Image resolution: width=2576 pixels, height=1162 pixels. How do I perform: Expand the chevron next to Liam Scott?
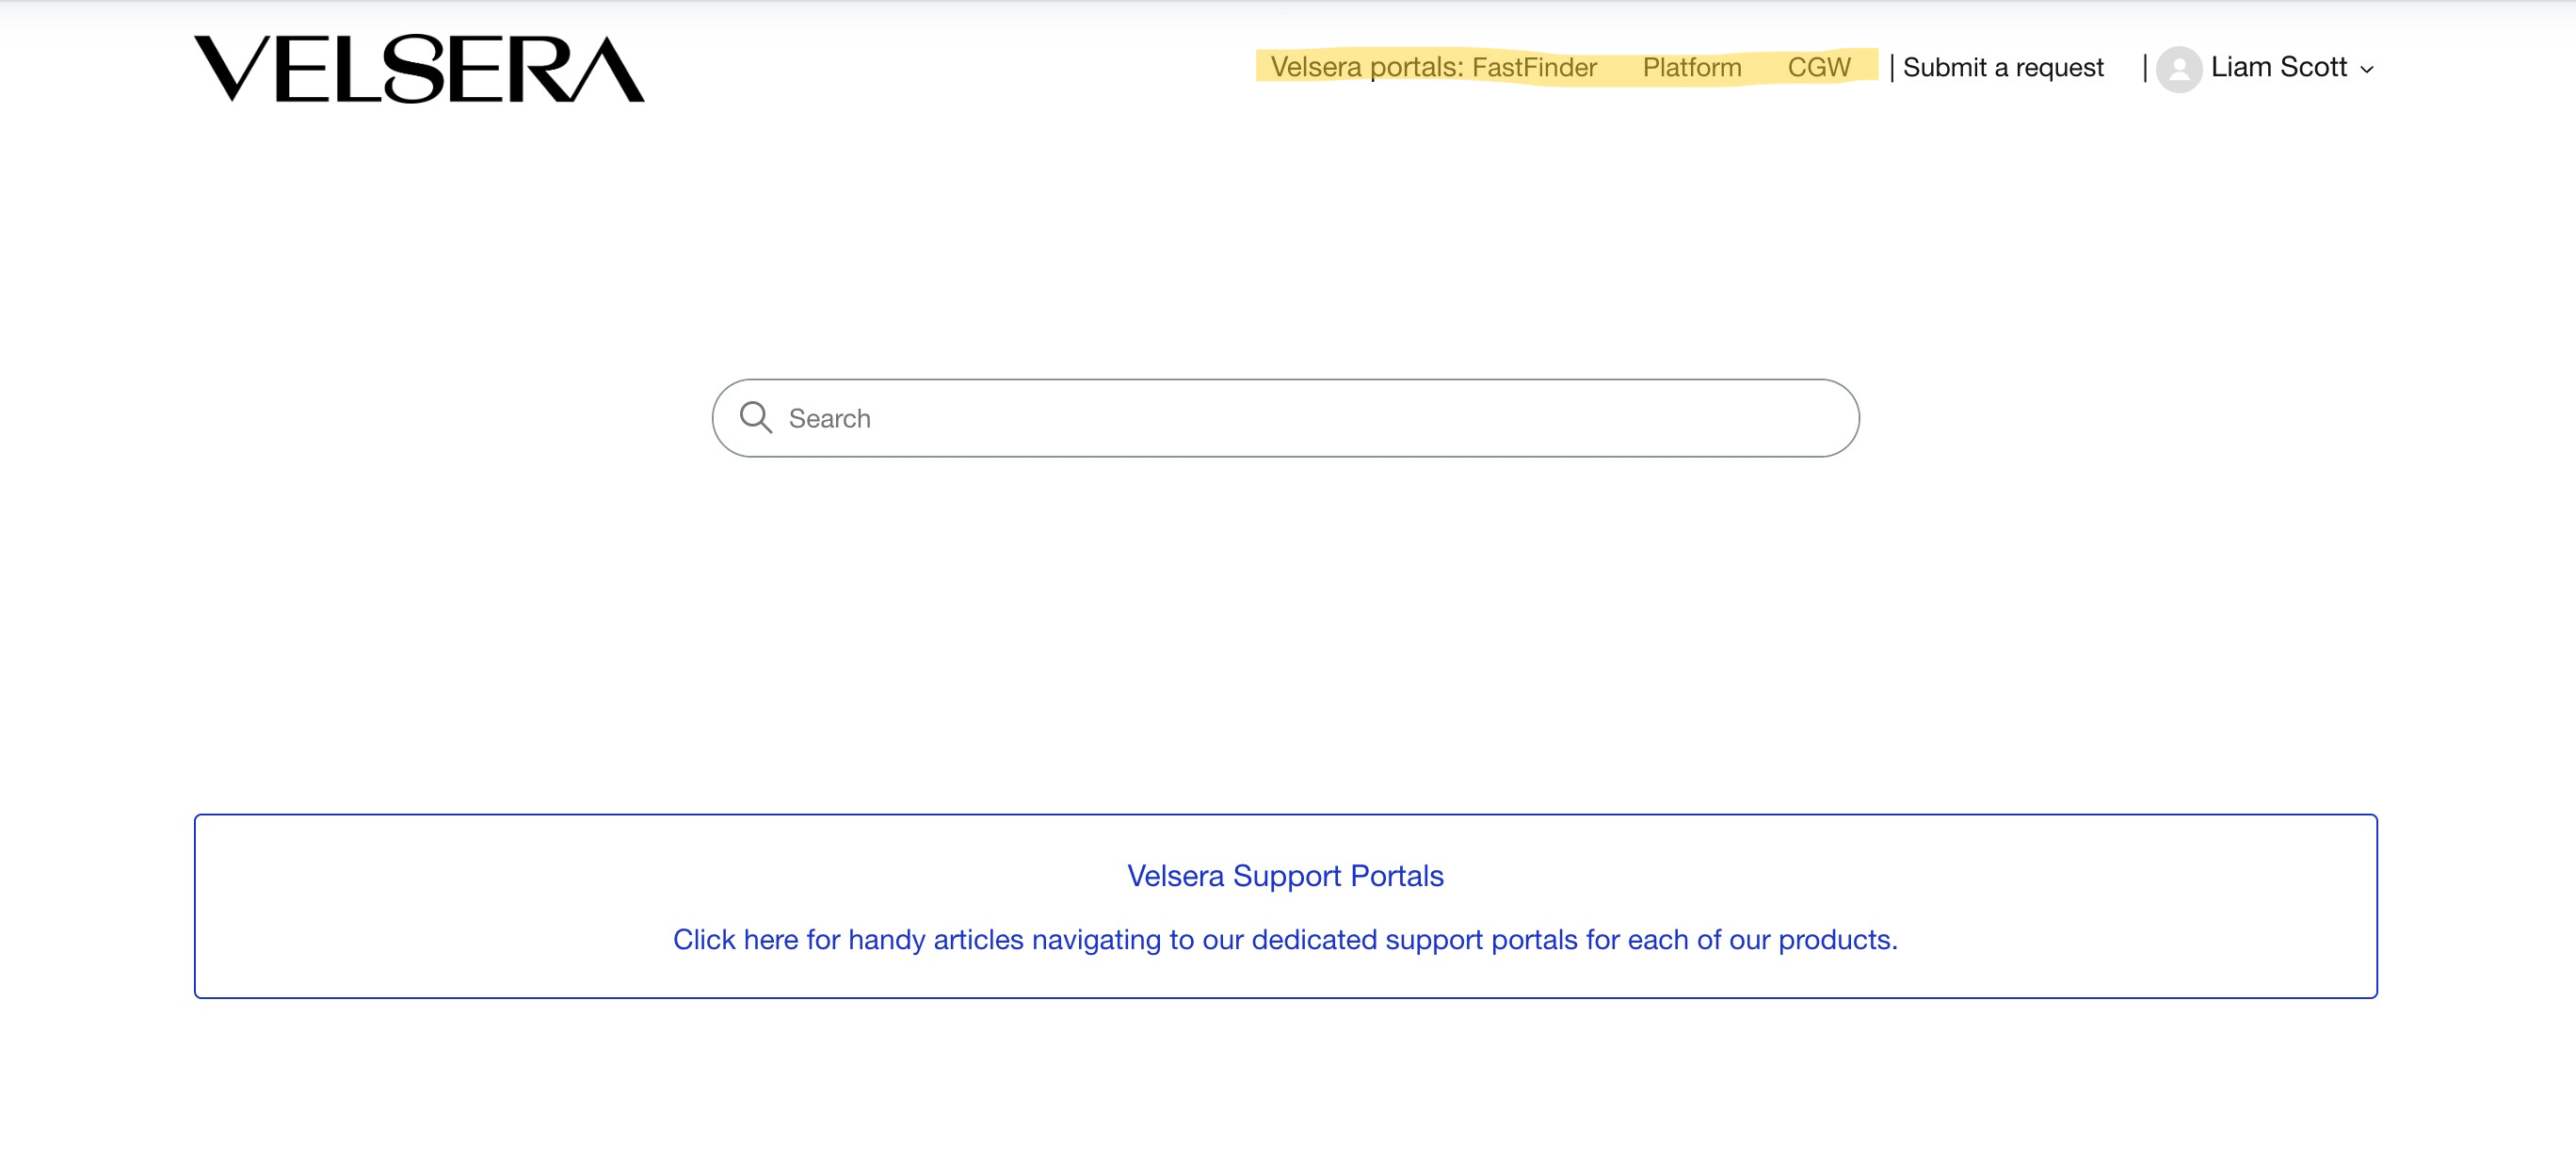pyautogui.click(x=2366, y=70)
